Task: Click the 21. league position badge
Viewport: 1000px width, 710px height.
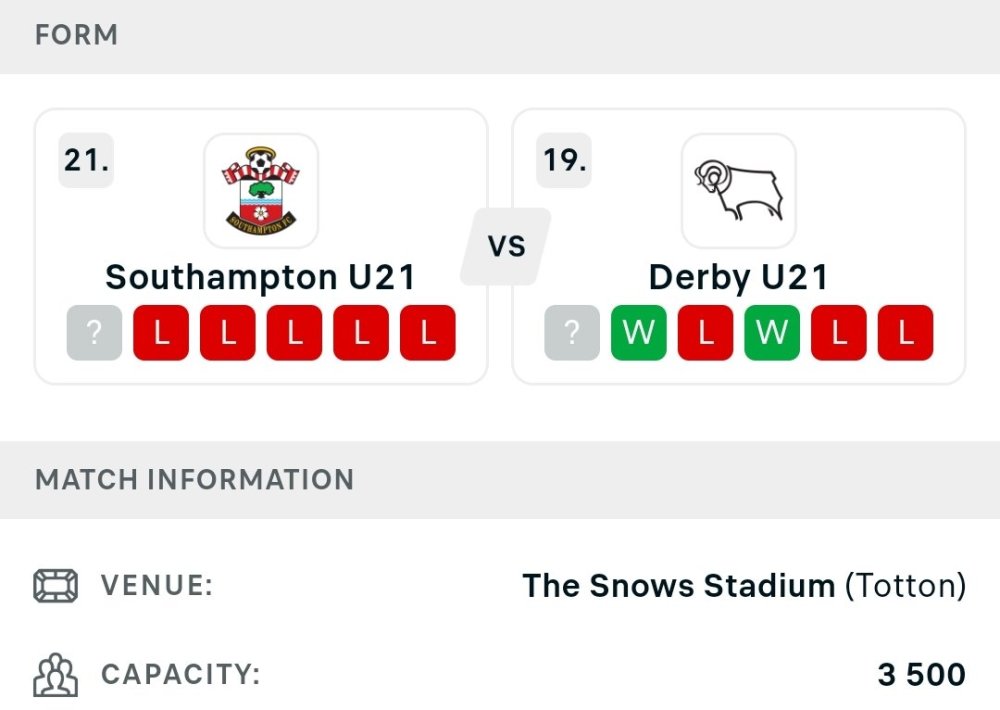Action: coord(86,160)
